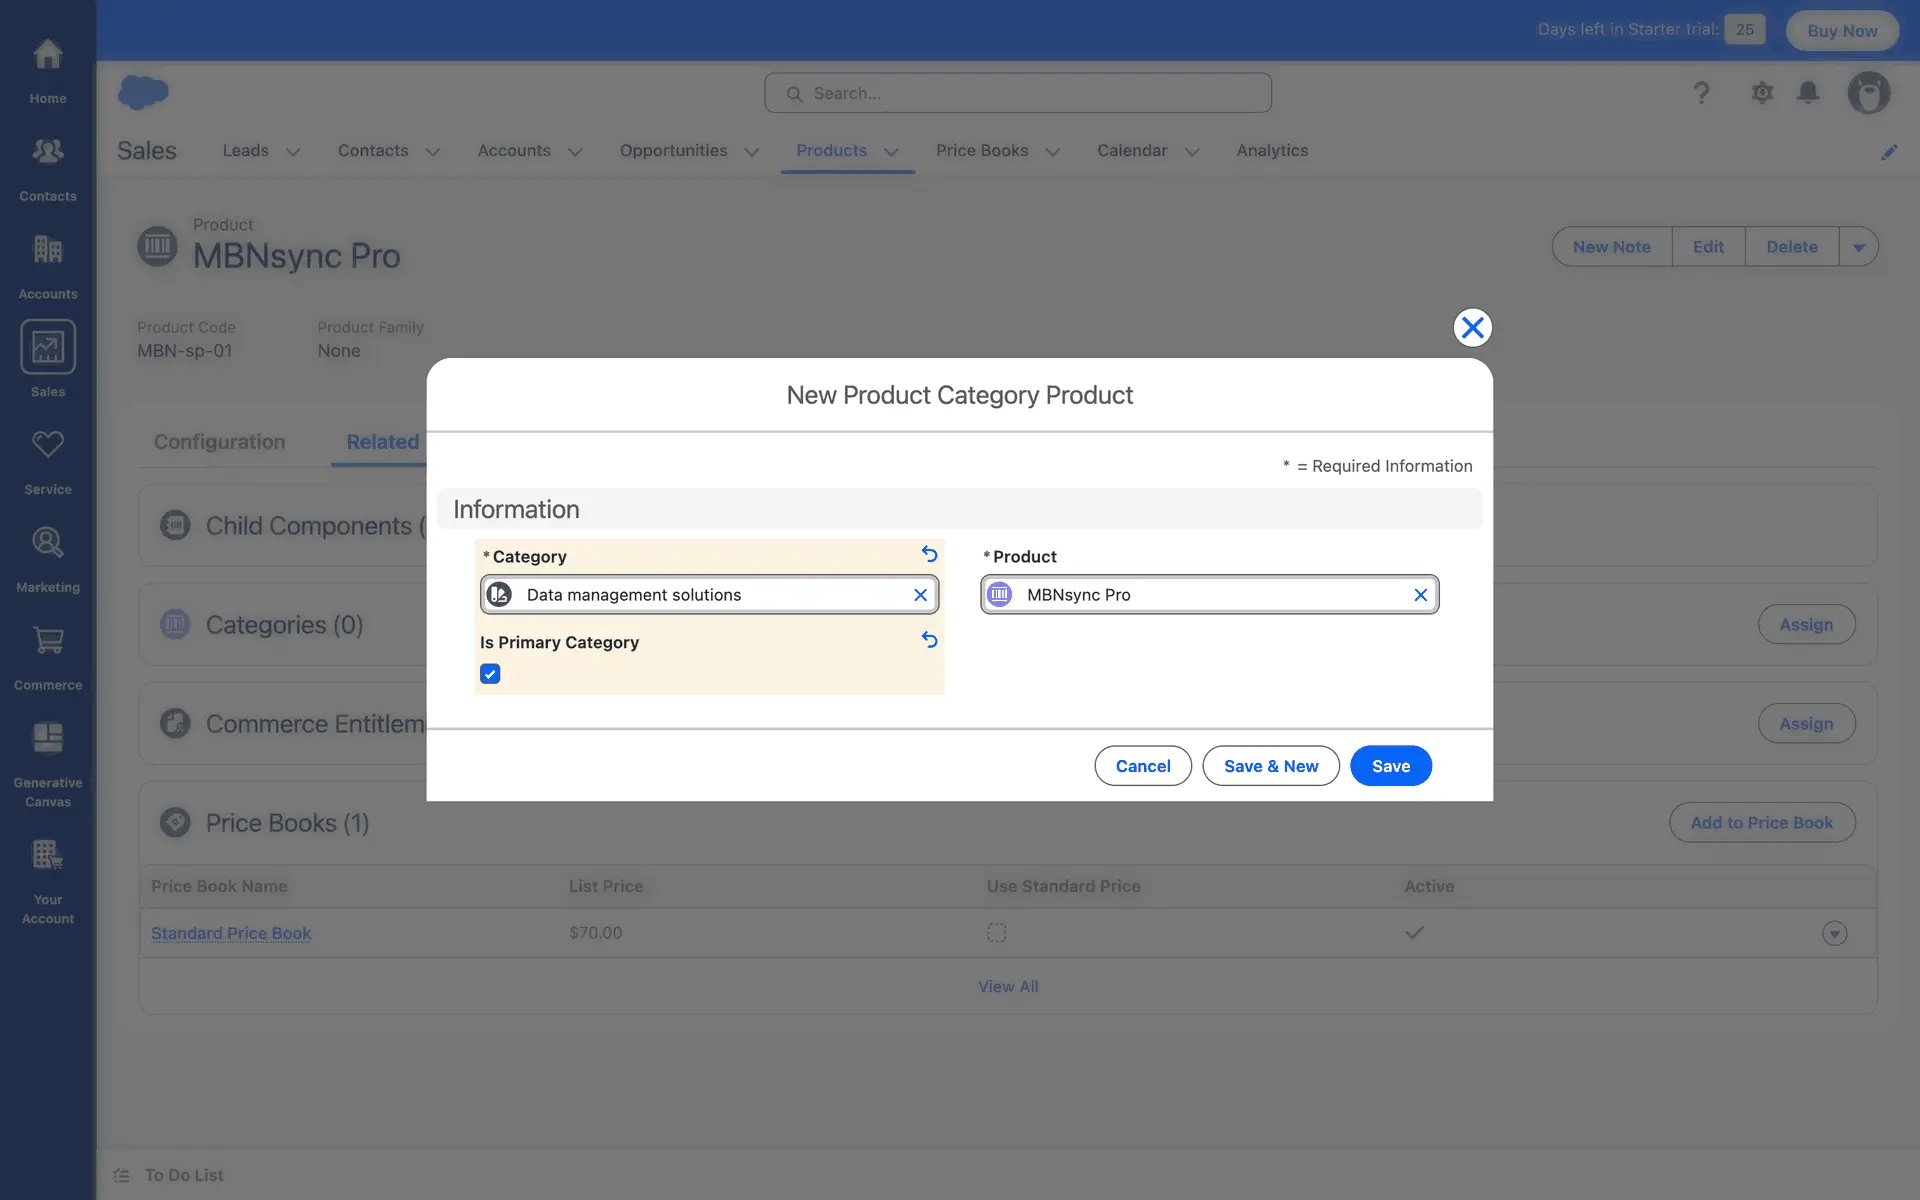Click Save & New button
This screenshot has width=1920, height=1200.
pos(1270,766)
